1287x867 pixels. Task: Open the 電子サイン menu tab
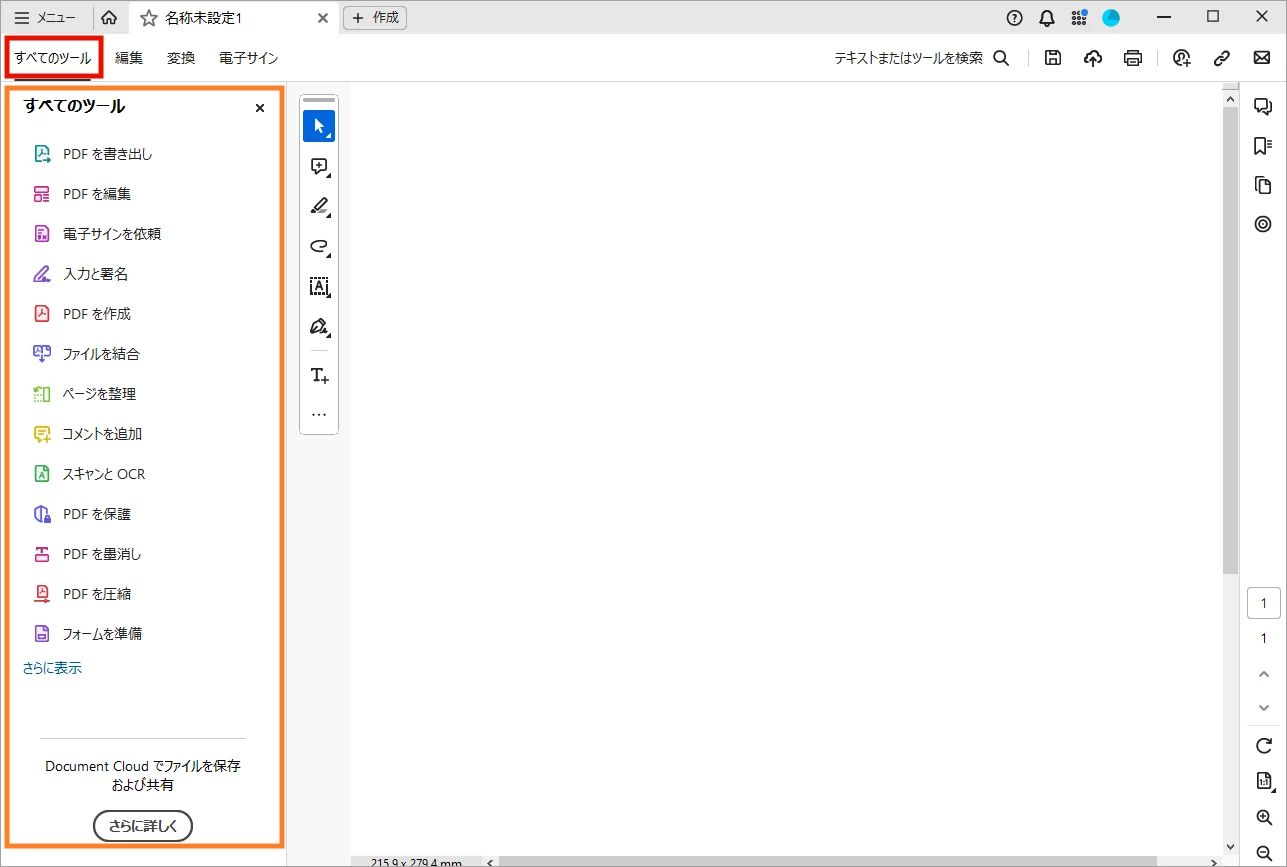(x=249, y=58)
